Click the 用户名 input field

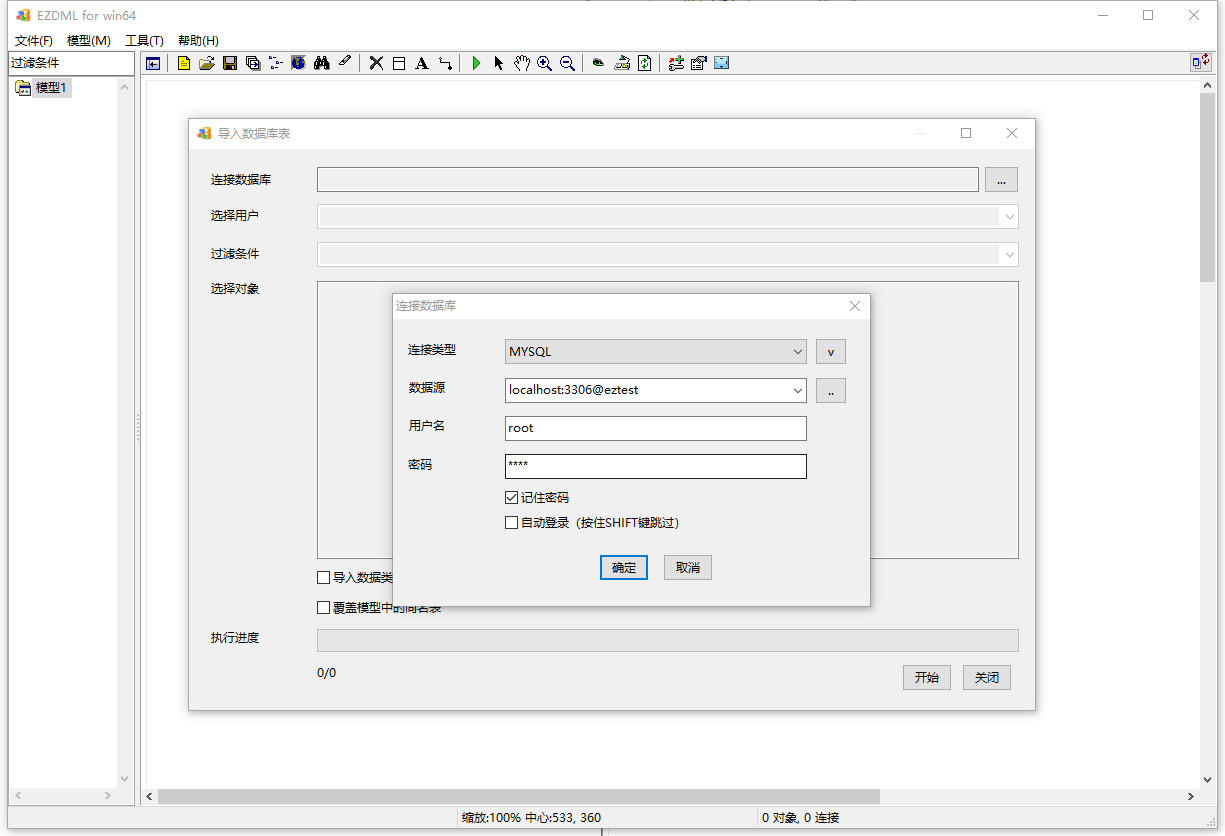pyautogui.click(x=656, y=428)
